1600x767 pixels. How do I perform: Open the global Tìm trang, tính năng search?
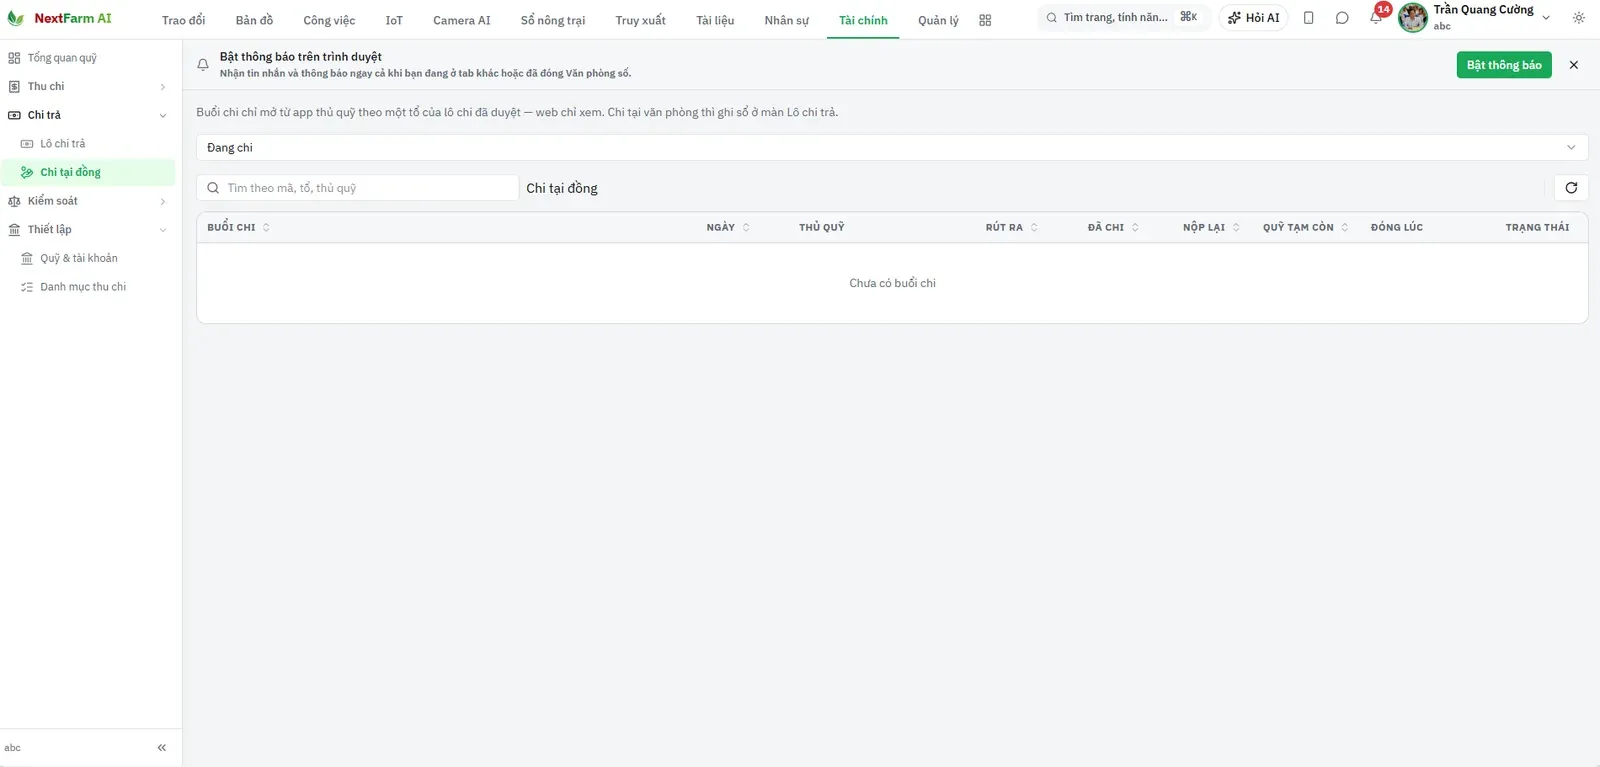click(1123, 18)
